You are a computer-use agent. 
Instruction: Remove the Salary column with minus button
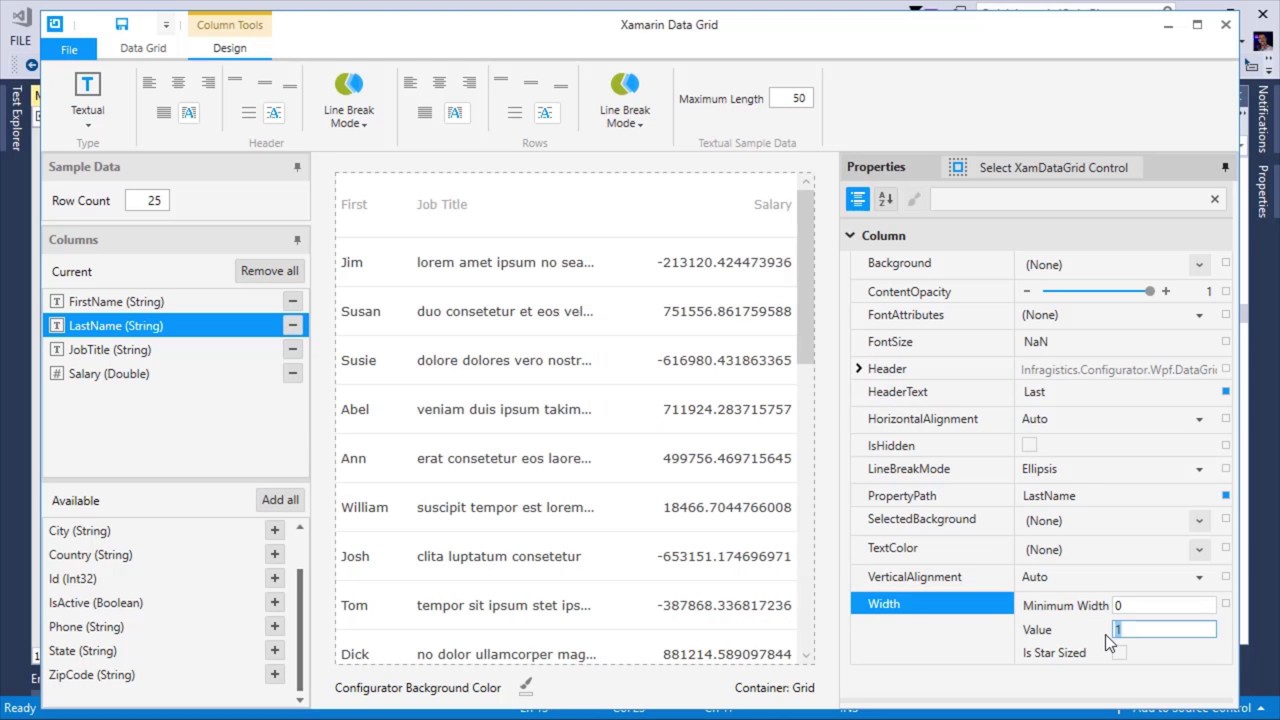point(293,373)
